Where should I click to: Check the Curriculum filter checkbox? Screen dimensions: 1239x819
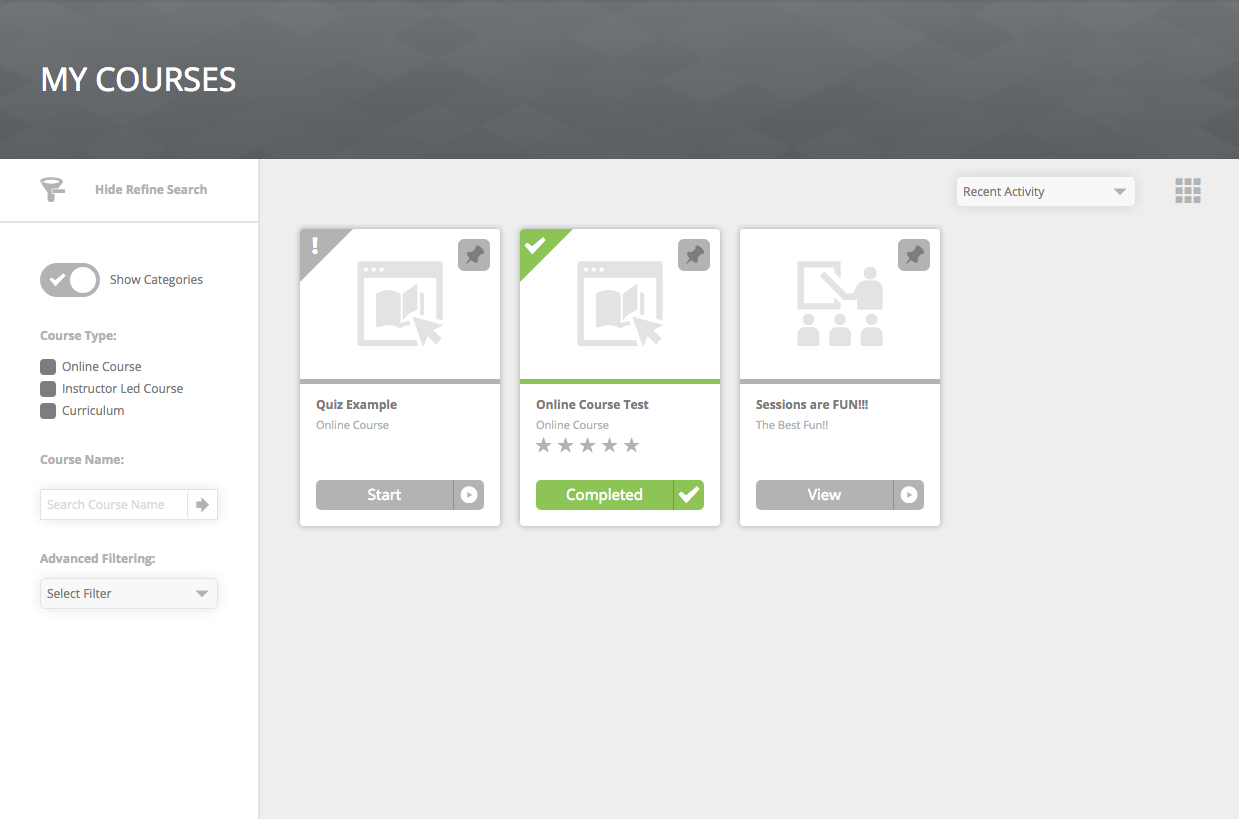[48, 411]
